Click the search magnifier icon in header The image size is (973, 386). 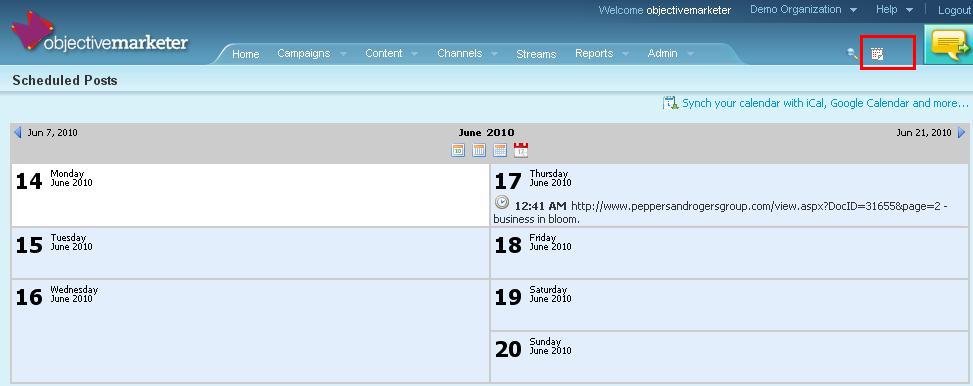tap(853, 53)
